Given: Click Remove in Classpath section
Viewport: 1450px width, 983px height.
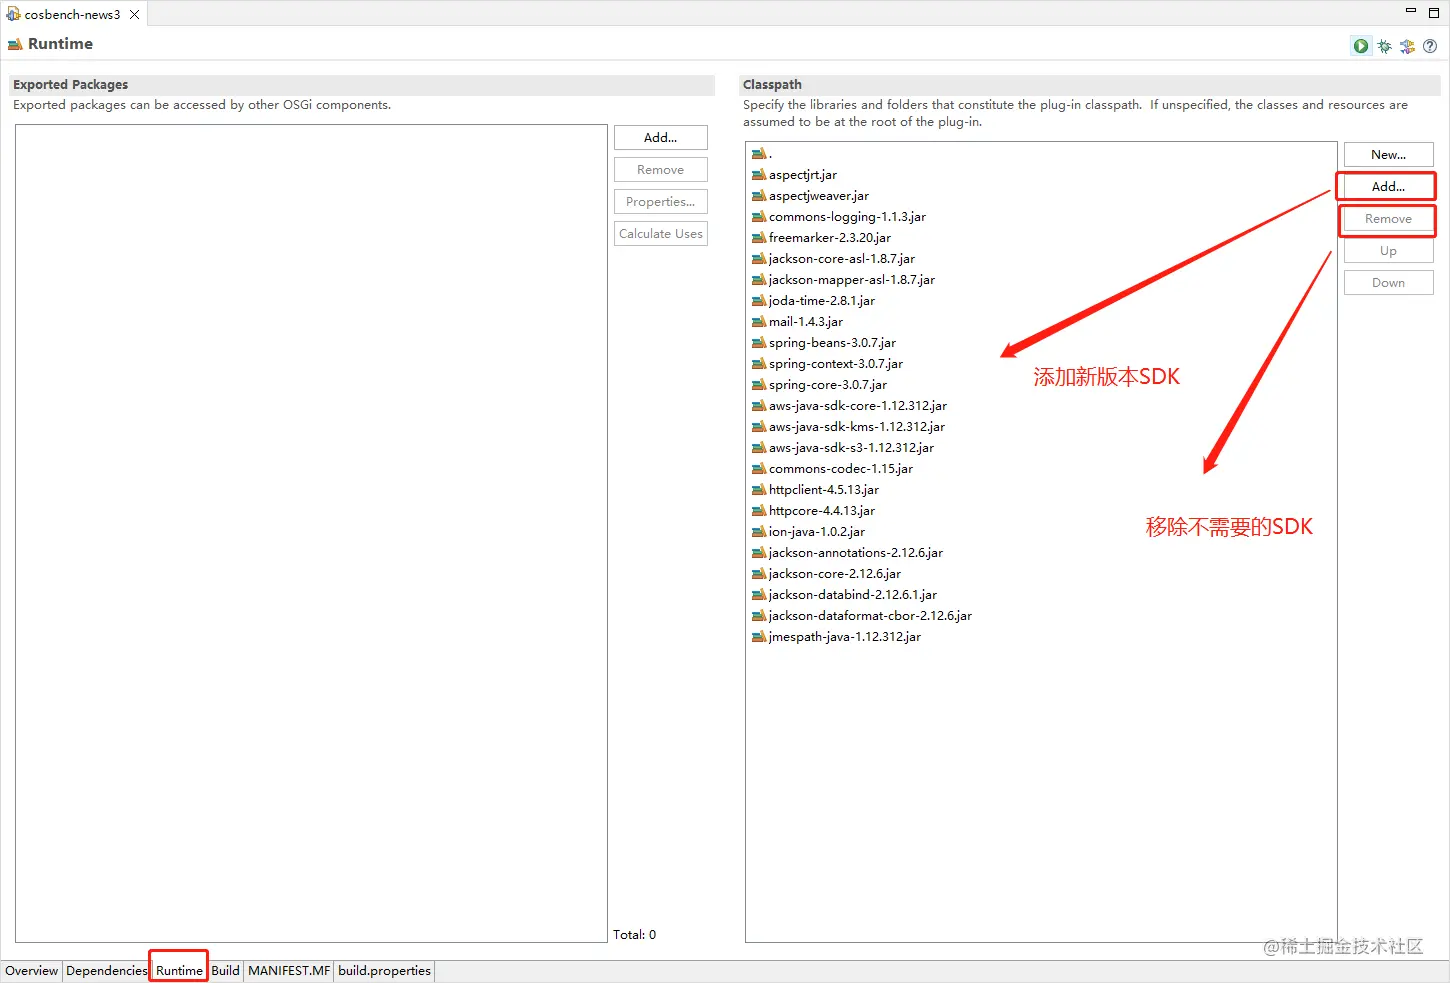Looking at the screenshot, I should [1388, 219].
